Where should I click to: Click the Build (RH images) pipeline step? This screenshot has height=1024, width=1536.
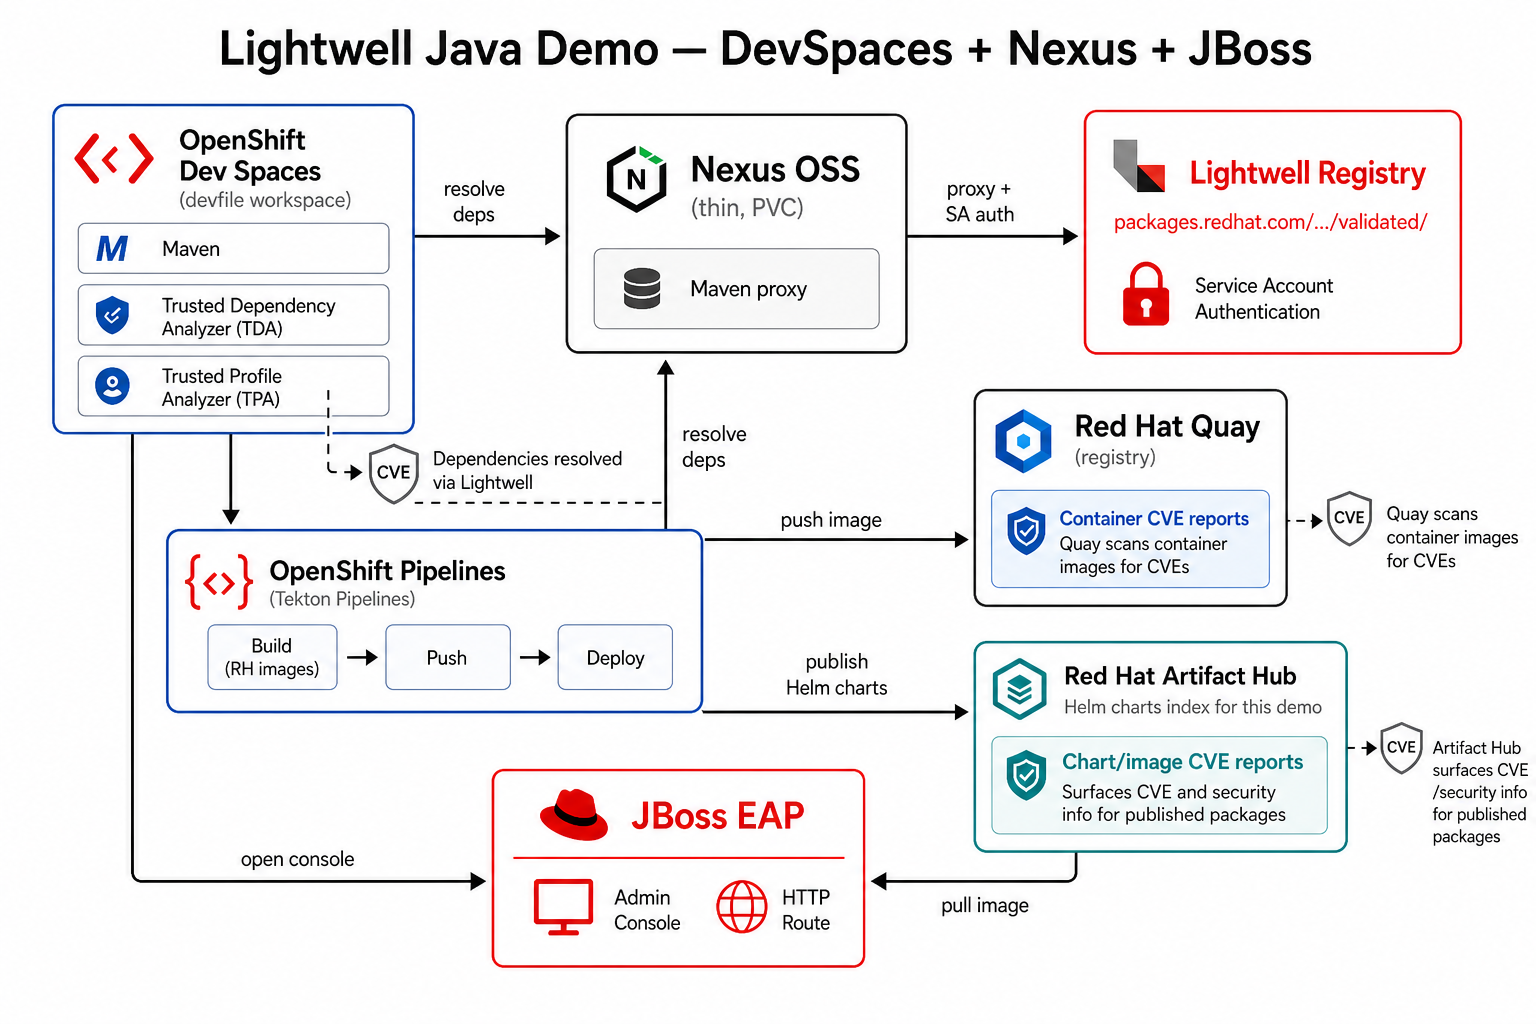tap(272, 657)
